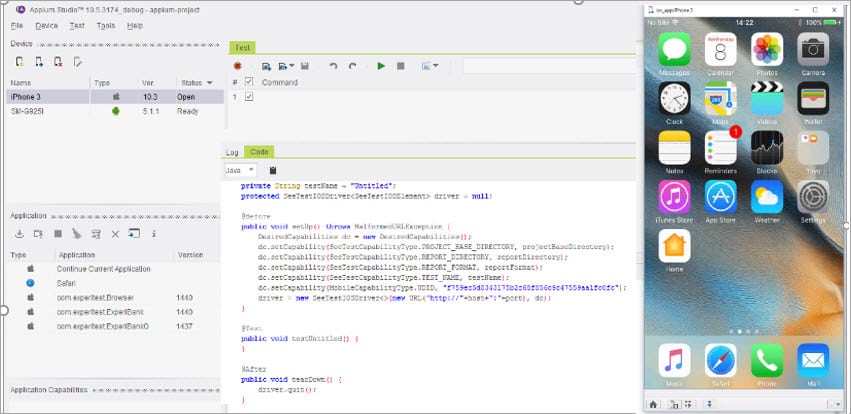Click the copy code clipboard icon
Viewport: 851px width, 414px height.
[x=273, y=171]
